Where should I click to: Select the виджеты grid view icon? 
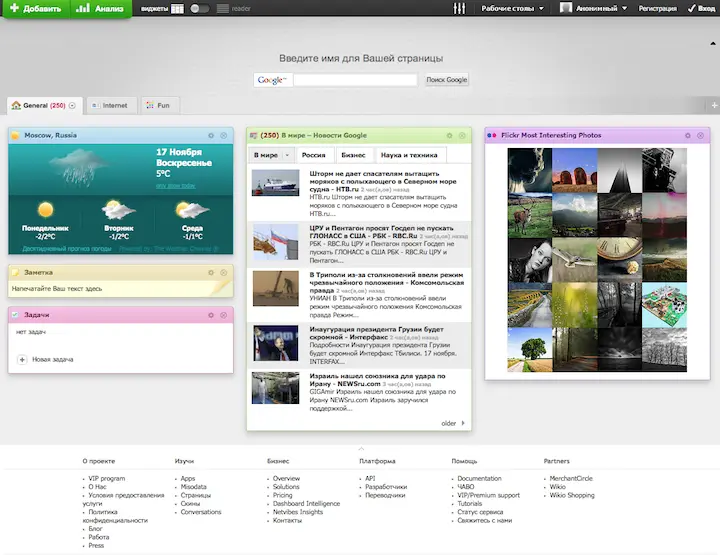(x=177, y=9)
